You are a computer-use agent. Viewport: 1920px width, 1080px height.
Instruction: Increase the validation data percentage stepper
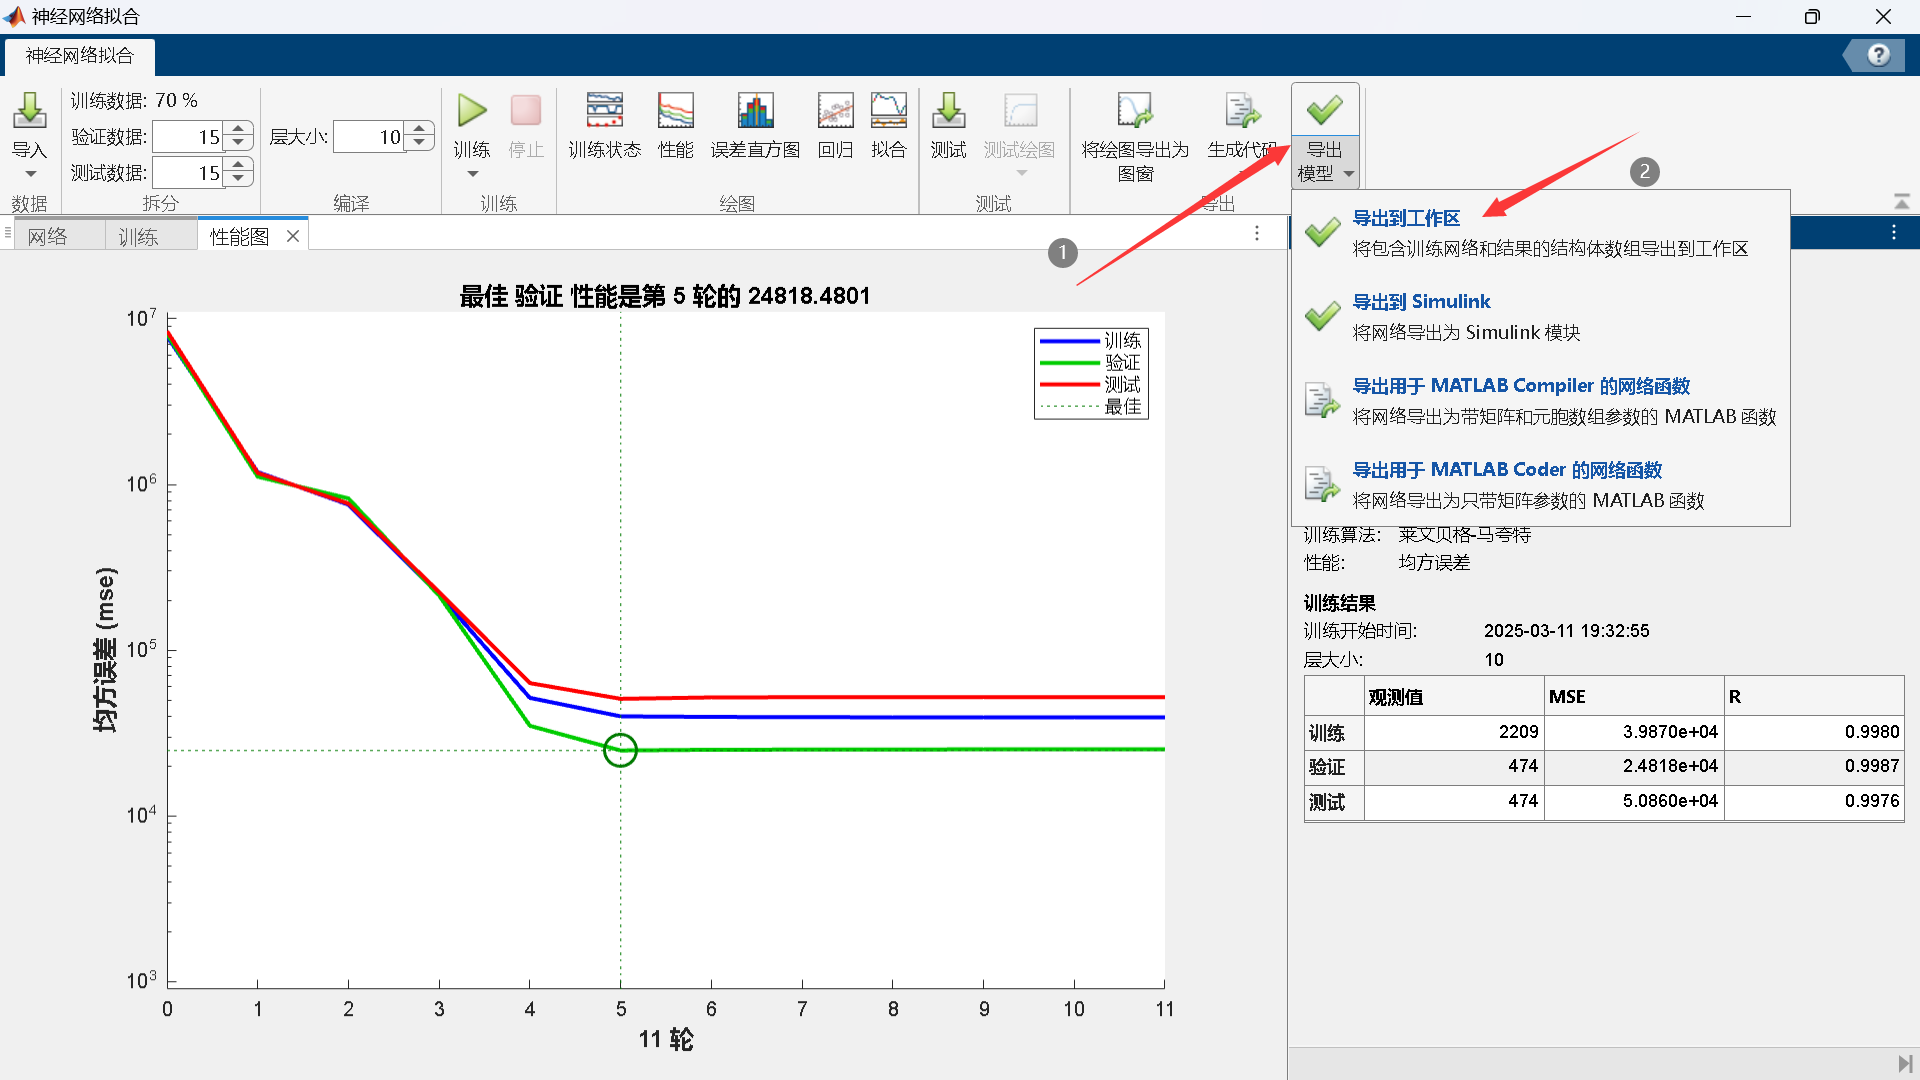(238, 129)
